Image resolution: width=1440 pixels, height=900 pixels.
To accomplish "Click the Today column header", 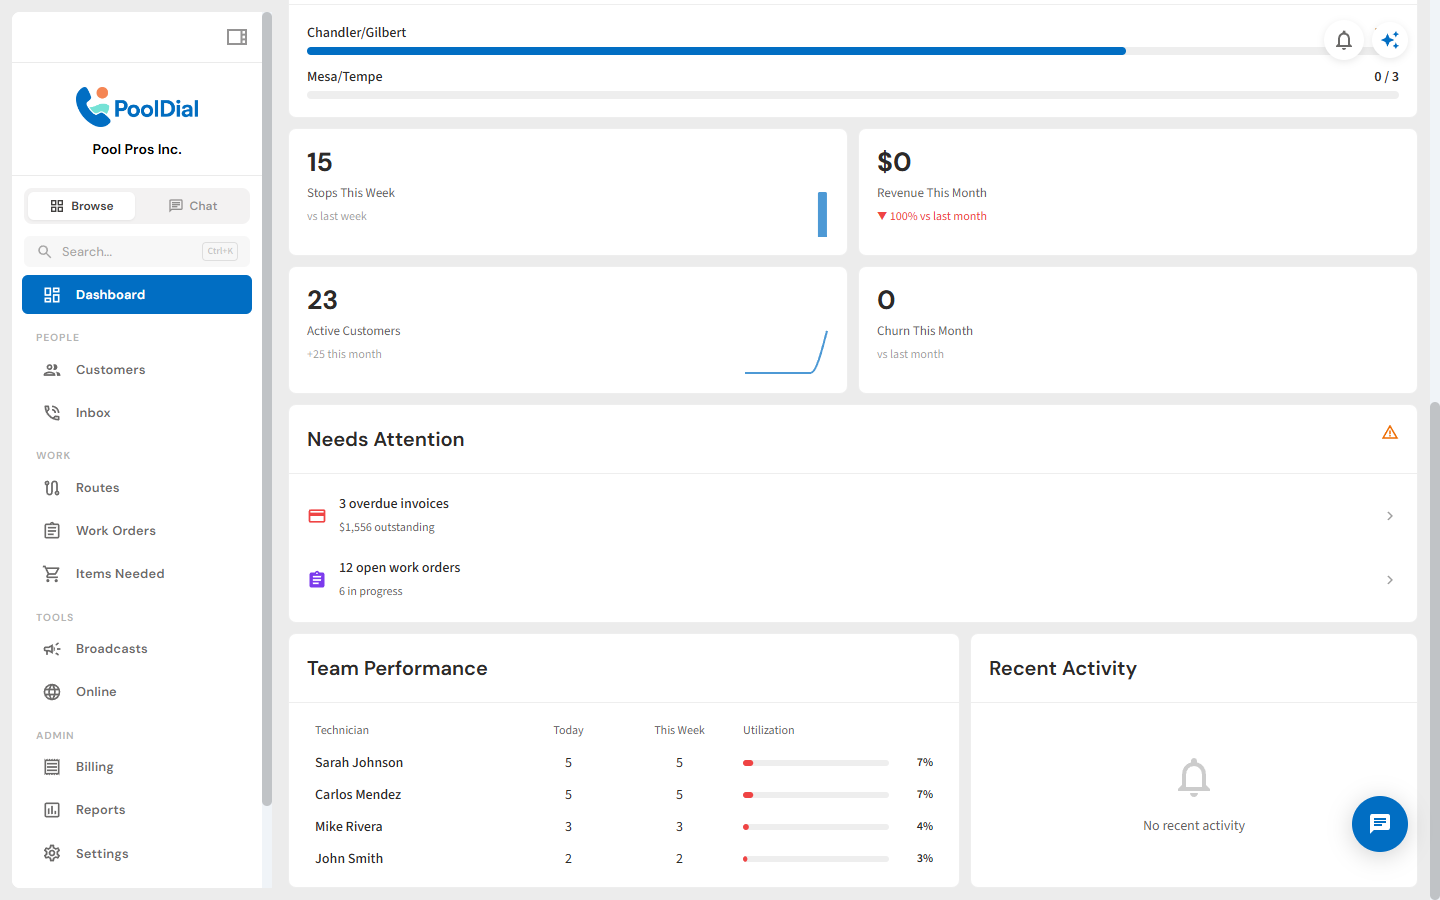I will pos(569,731).
